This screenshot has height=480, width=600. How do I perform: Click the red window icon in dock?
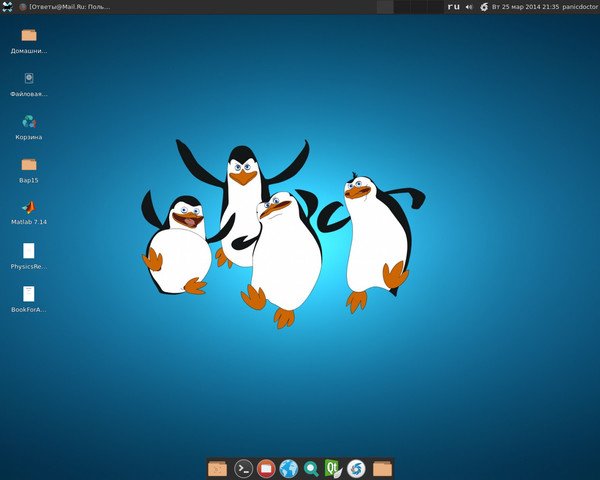coord(266,468)
